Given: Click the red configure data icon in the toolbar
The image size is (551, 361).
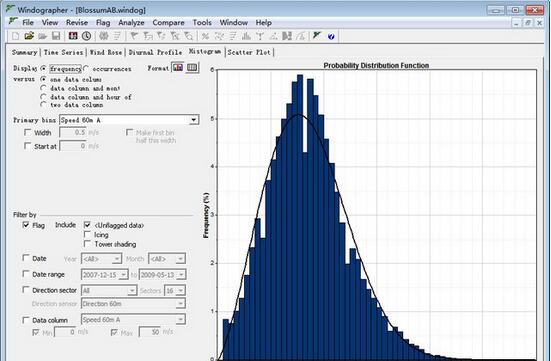Looking at the screenshot, I should click(73, 36).
